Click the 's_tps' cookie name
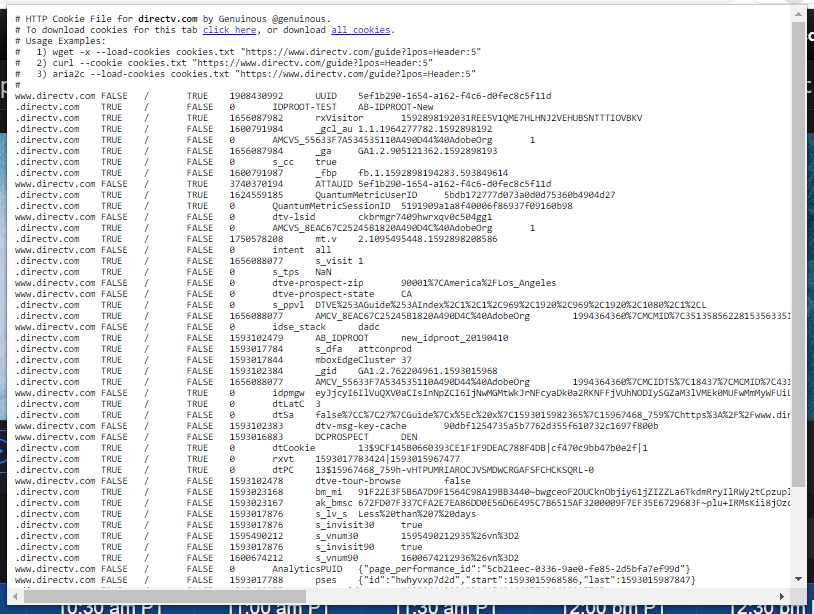814x614 pixels. [286, 272]
